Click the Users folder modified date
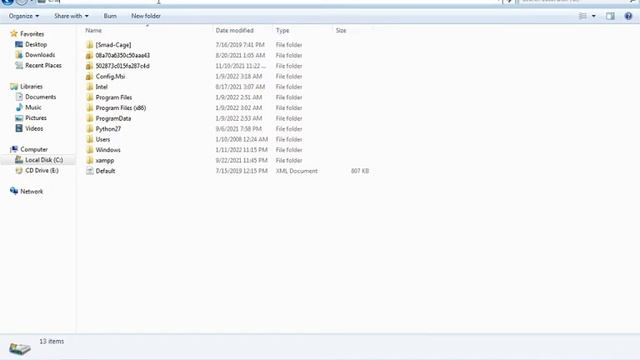Screen dimensions: 640x360 pos(242,139)
